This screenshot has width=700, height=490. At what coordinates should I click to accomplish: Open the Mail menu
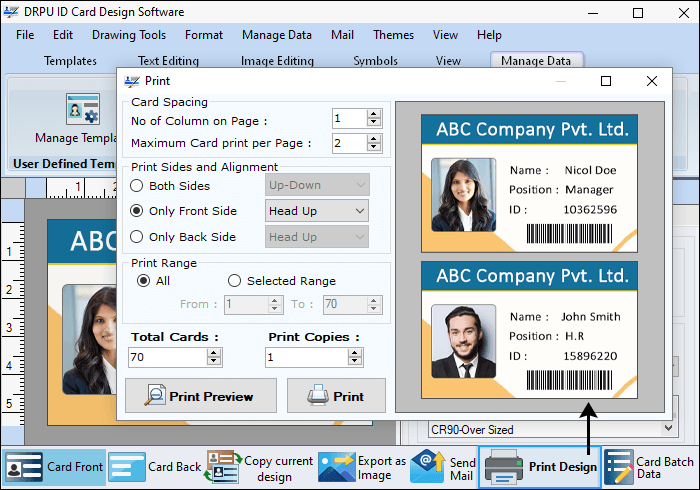click(342, 35)
